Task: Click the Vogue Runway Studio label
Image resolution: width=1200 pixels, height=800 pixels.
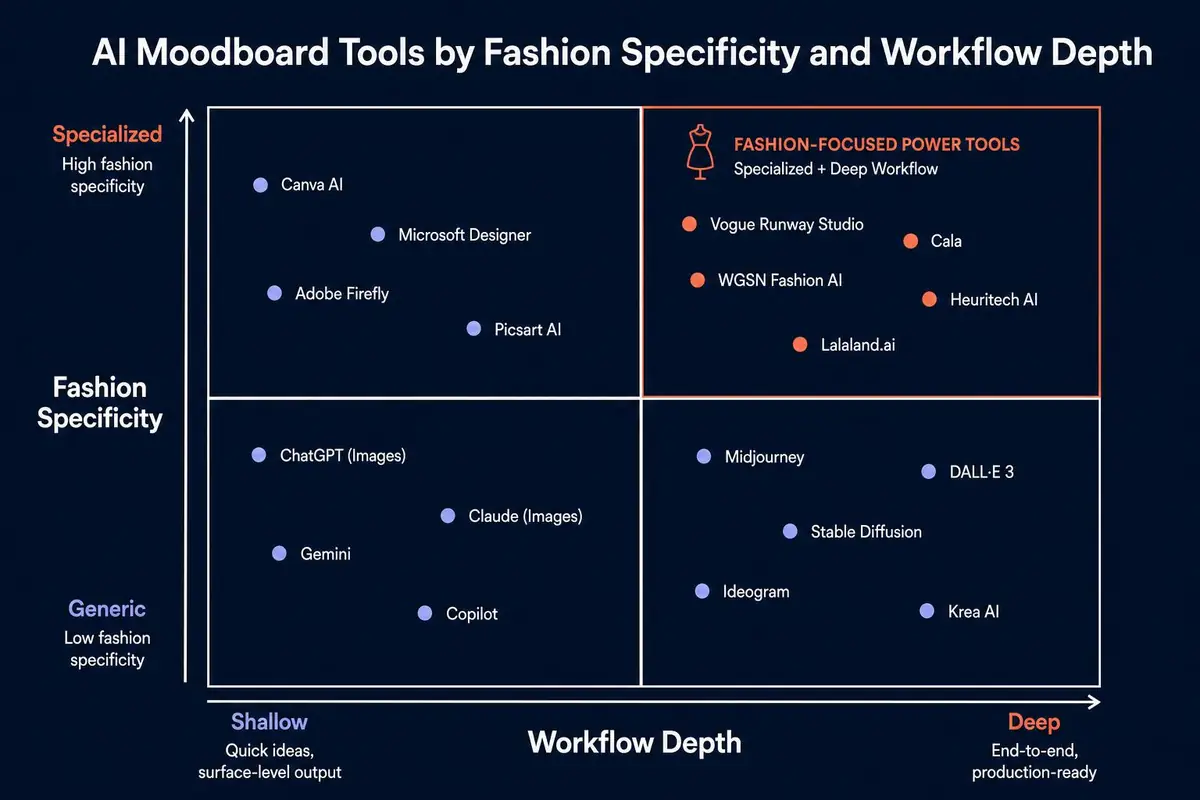Action: click(787, 224)
